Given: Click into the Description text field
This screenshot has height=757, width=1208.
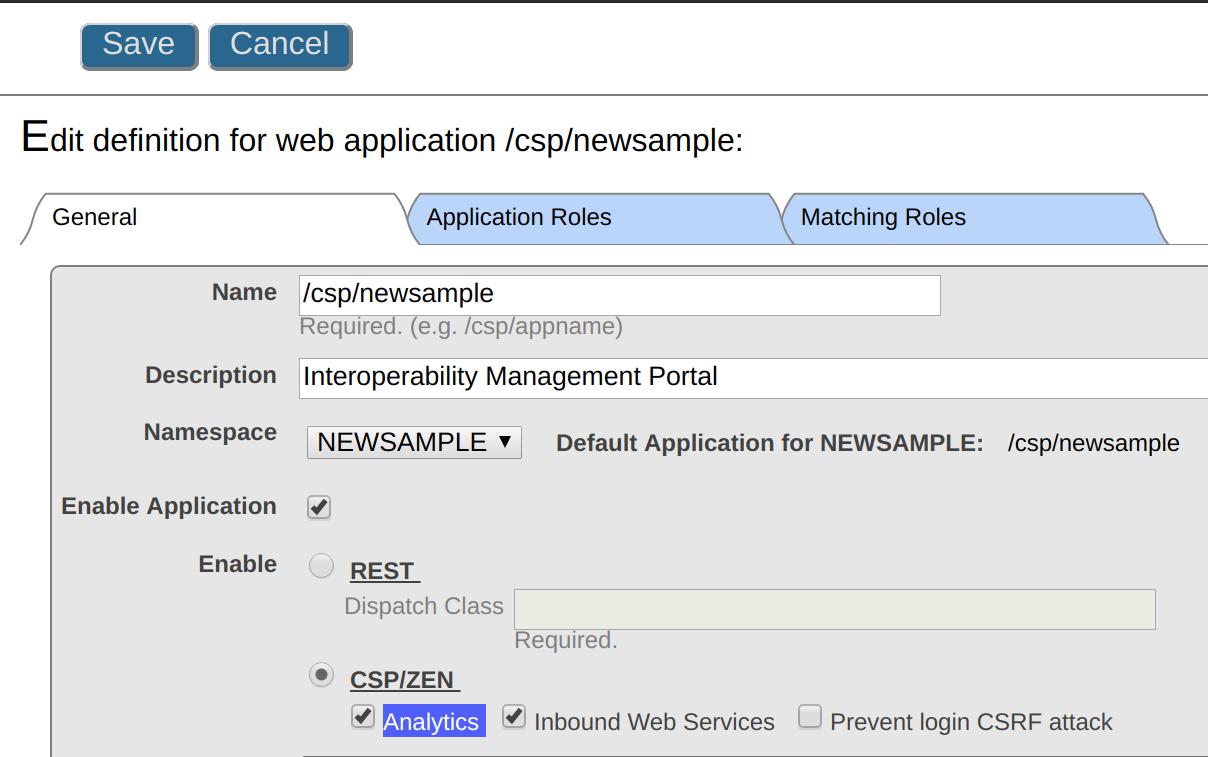Looking at the screenshot, I should 750,377.
